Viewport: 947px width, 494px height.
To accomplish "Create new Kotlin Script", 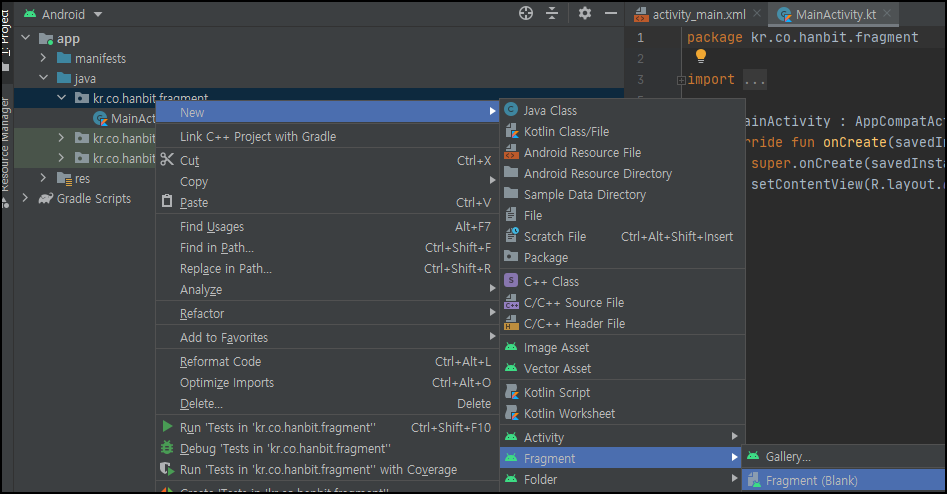I will click(622, 393).
